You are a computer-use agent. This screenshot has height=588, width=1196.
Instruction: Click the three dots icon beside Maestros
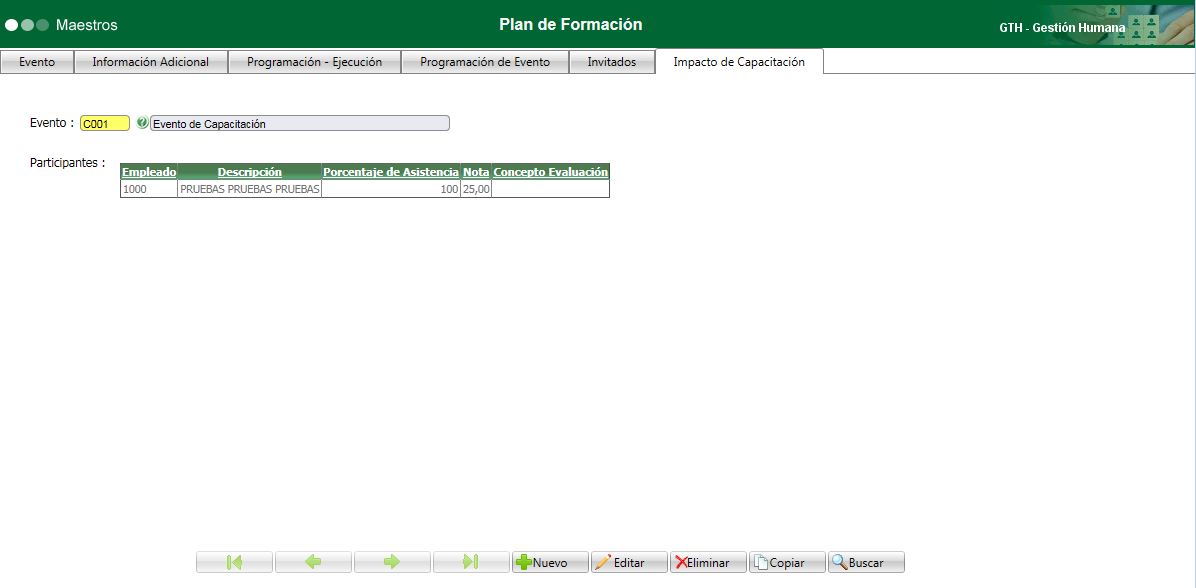[x=27, y=25]
